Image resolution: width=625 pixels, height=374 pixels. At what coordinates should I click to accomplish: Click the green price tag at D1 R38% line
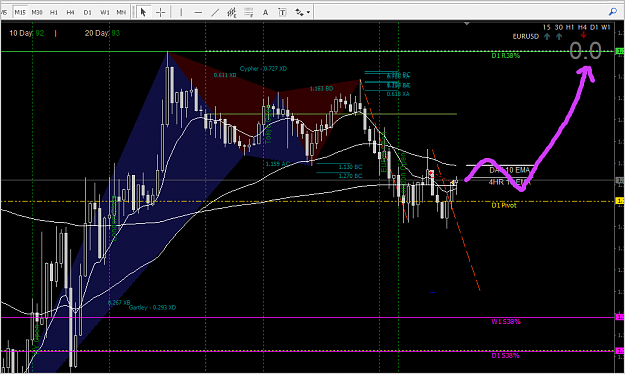(620, 51)
